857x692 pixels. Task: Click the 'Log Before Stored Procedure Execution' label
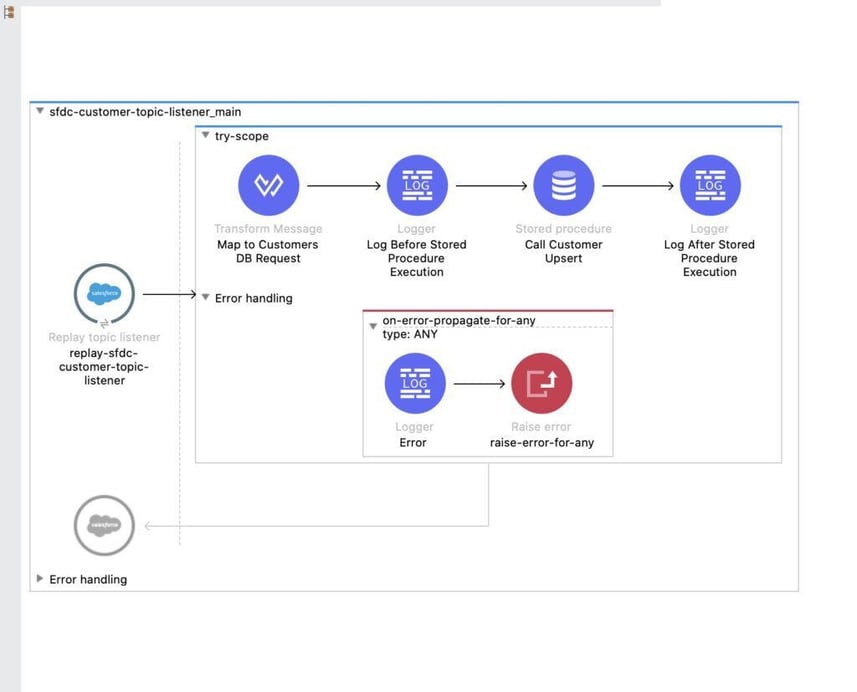416,258
